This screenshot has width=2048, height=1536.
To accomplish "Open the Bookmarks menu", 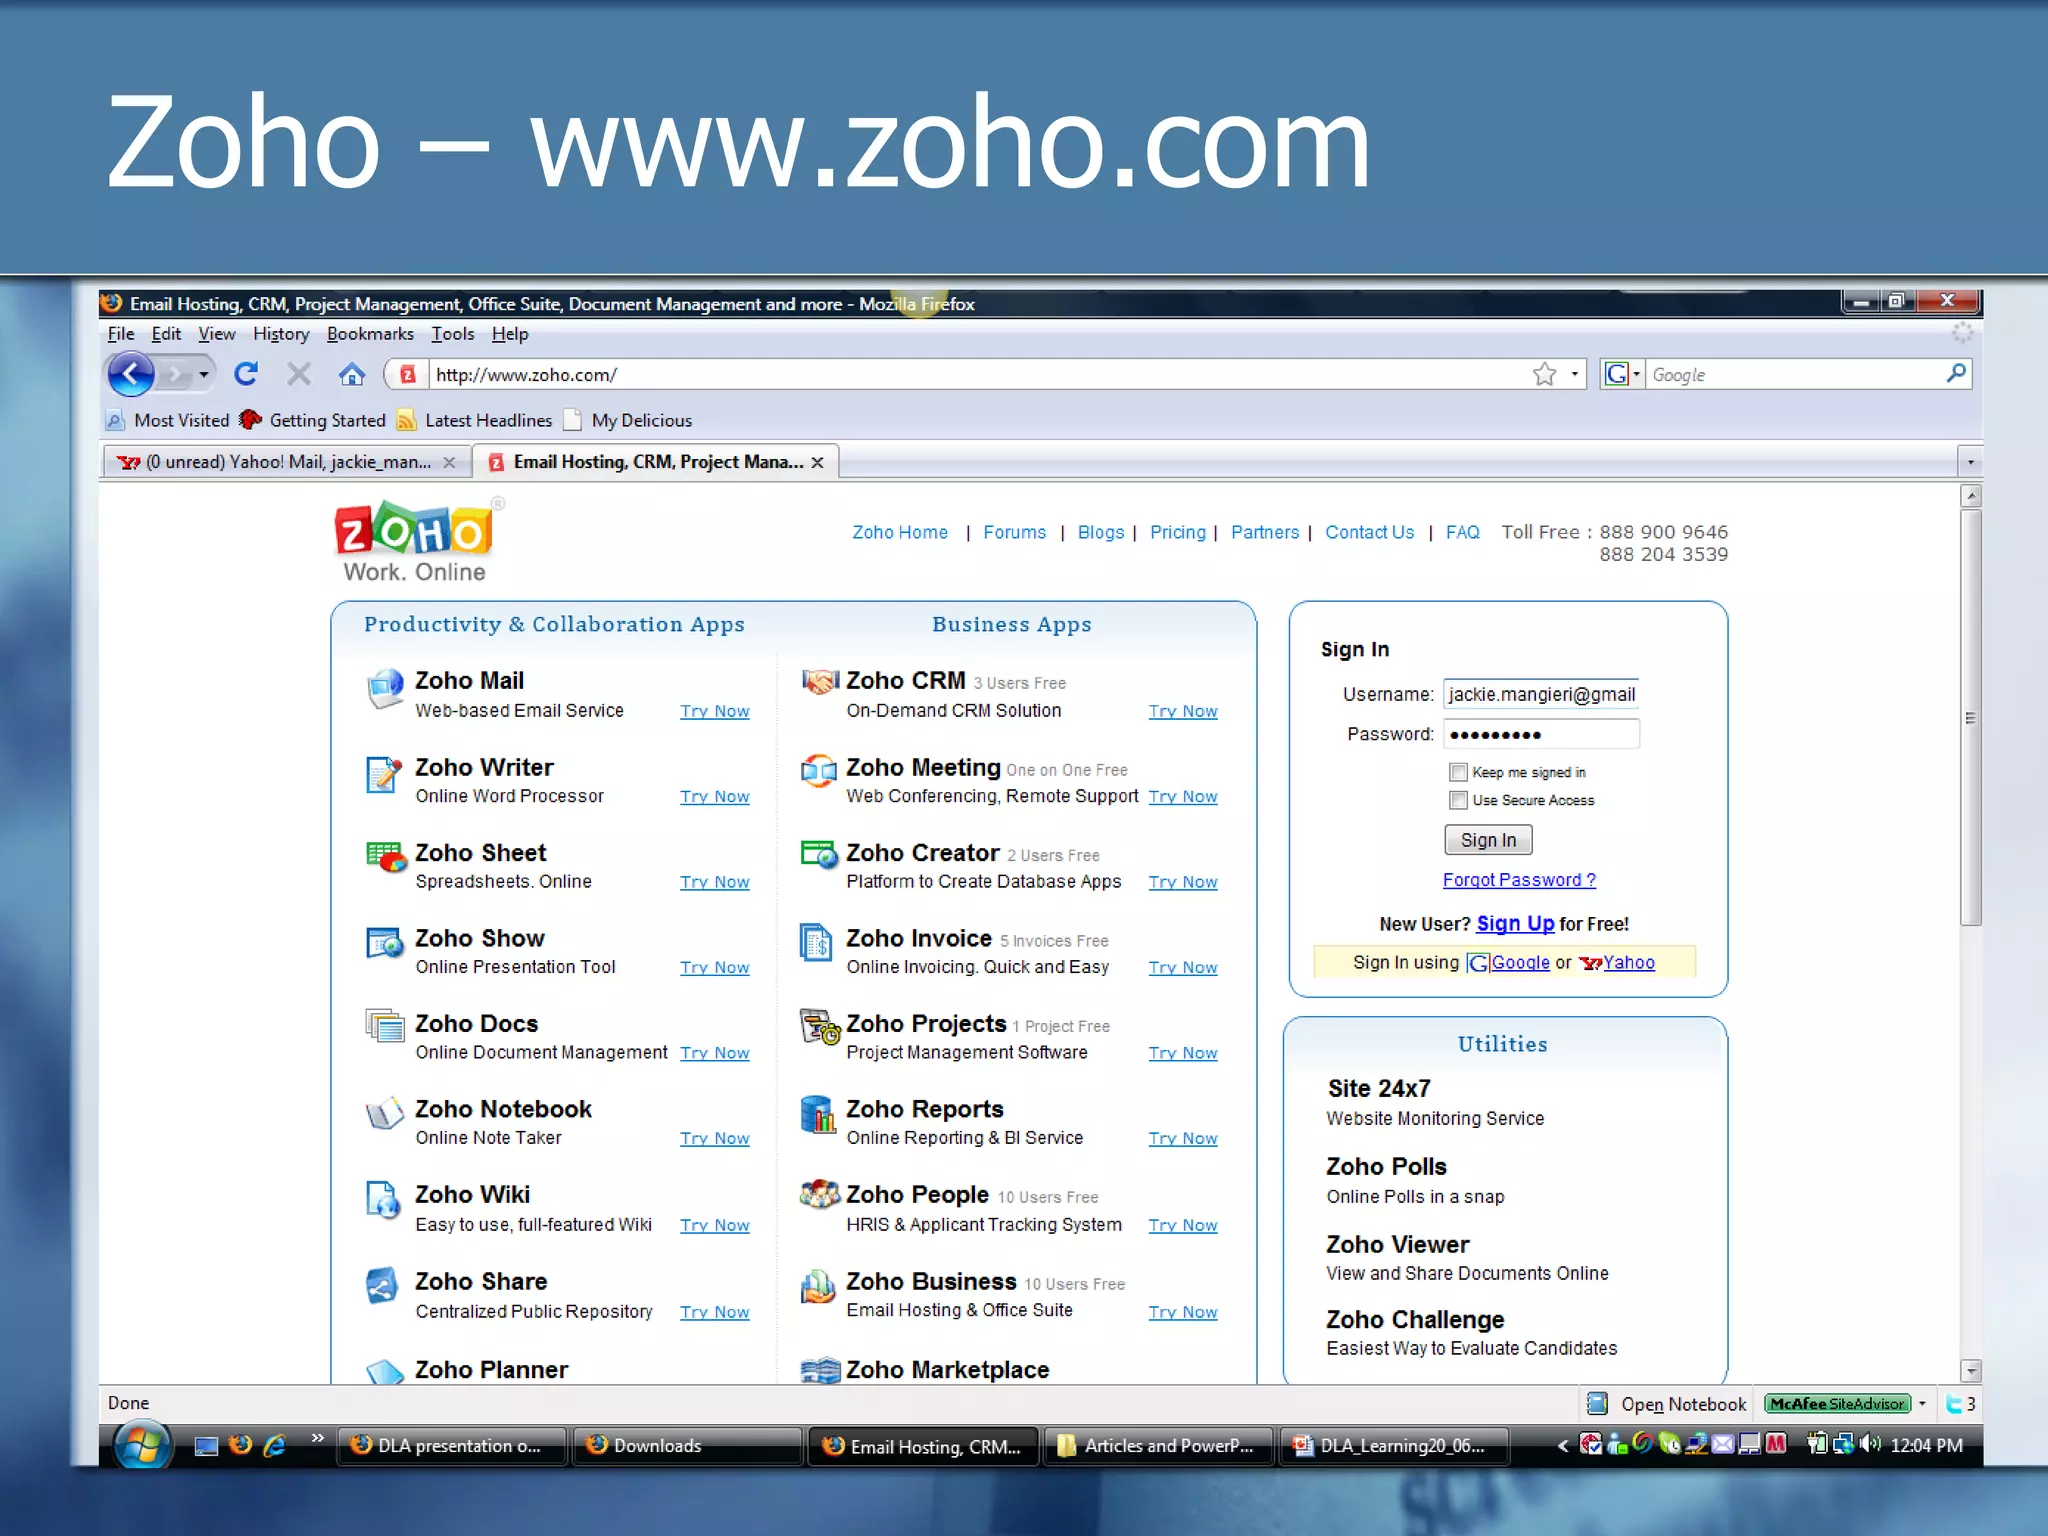I will [x=370, y=334].
